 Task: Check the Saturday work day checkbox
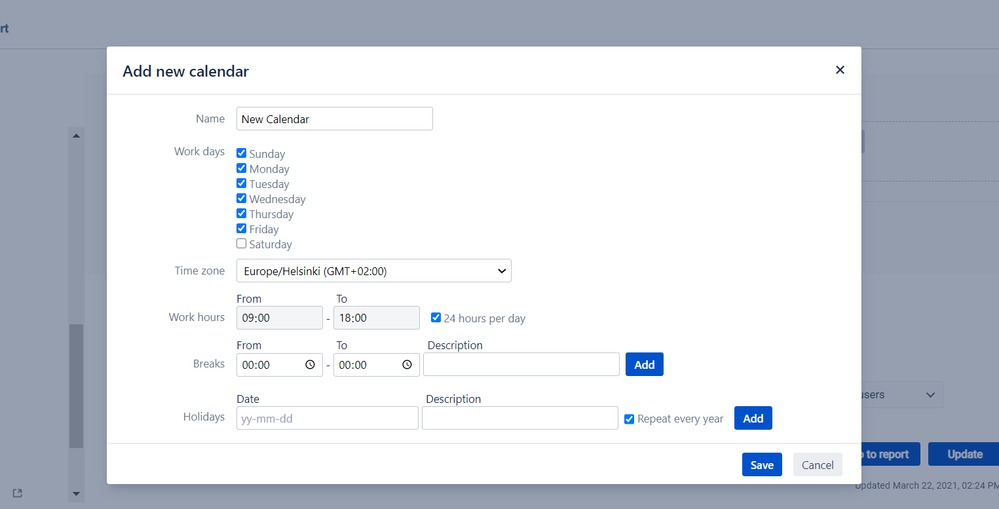(x=241, y=243)
